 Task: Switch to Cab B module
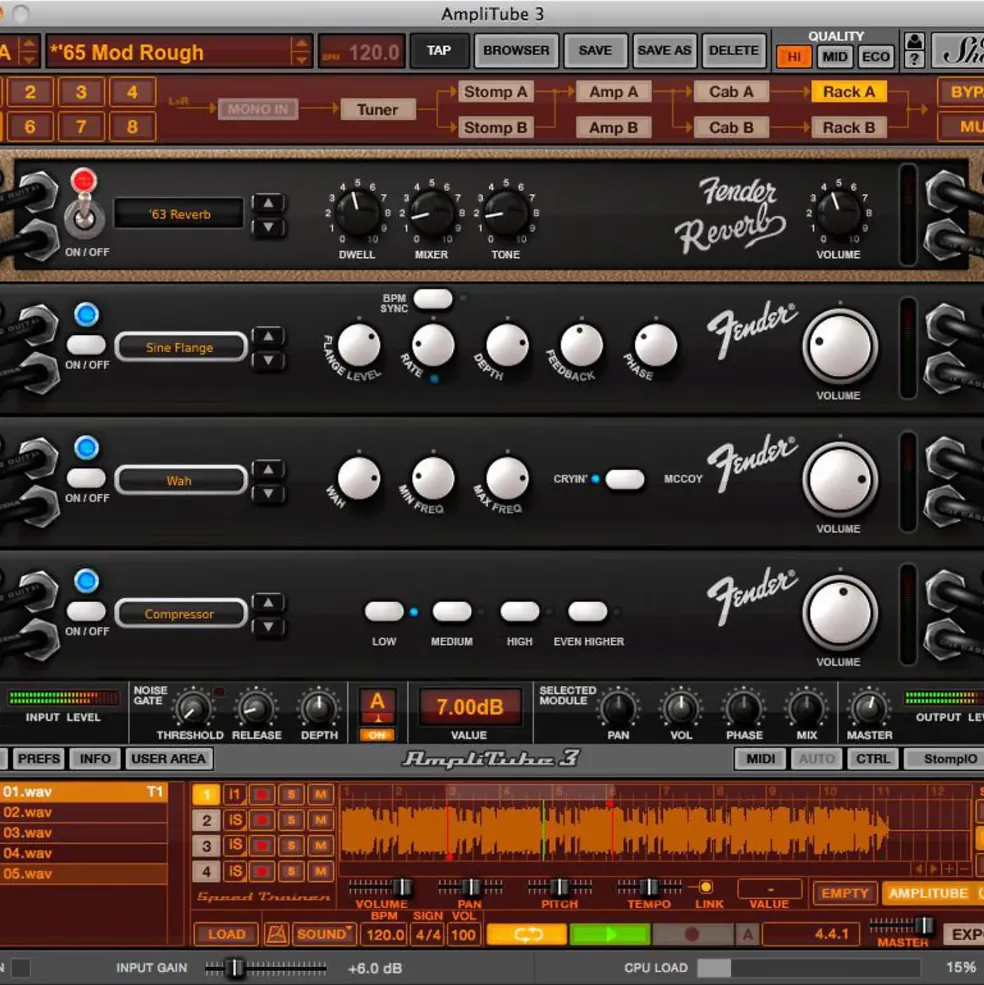point(731,128)
